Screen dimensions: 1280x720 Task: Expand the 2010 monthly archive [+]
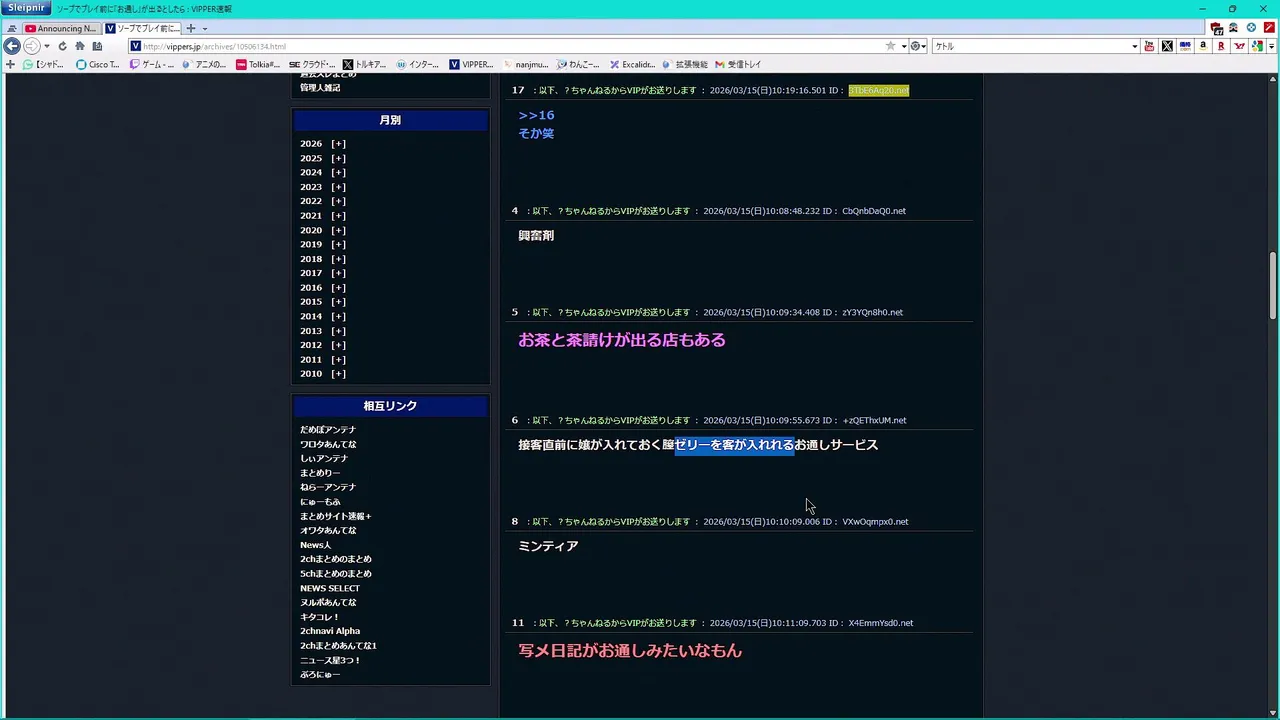pyautogui.click(x=338, y=374)
